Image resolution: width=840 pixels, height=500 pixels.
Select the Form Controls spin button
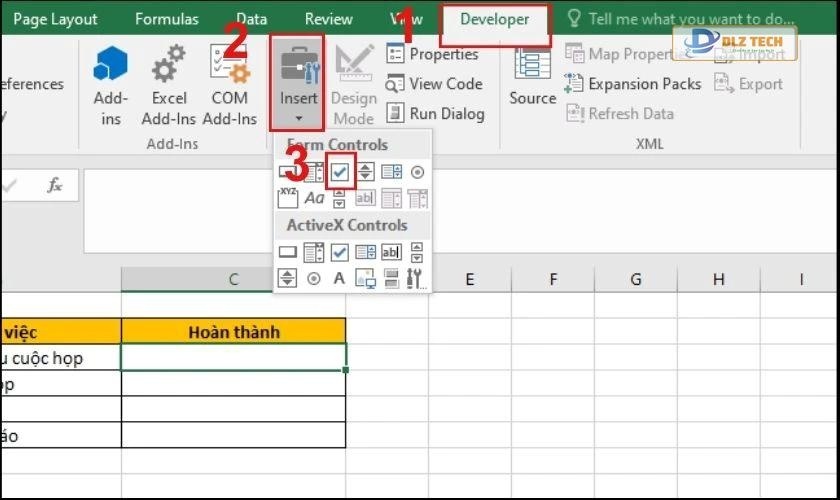pyautogui.click(x=365, y=172)
